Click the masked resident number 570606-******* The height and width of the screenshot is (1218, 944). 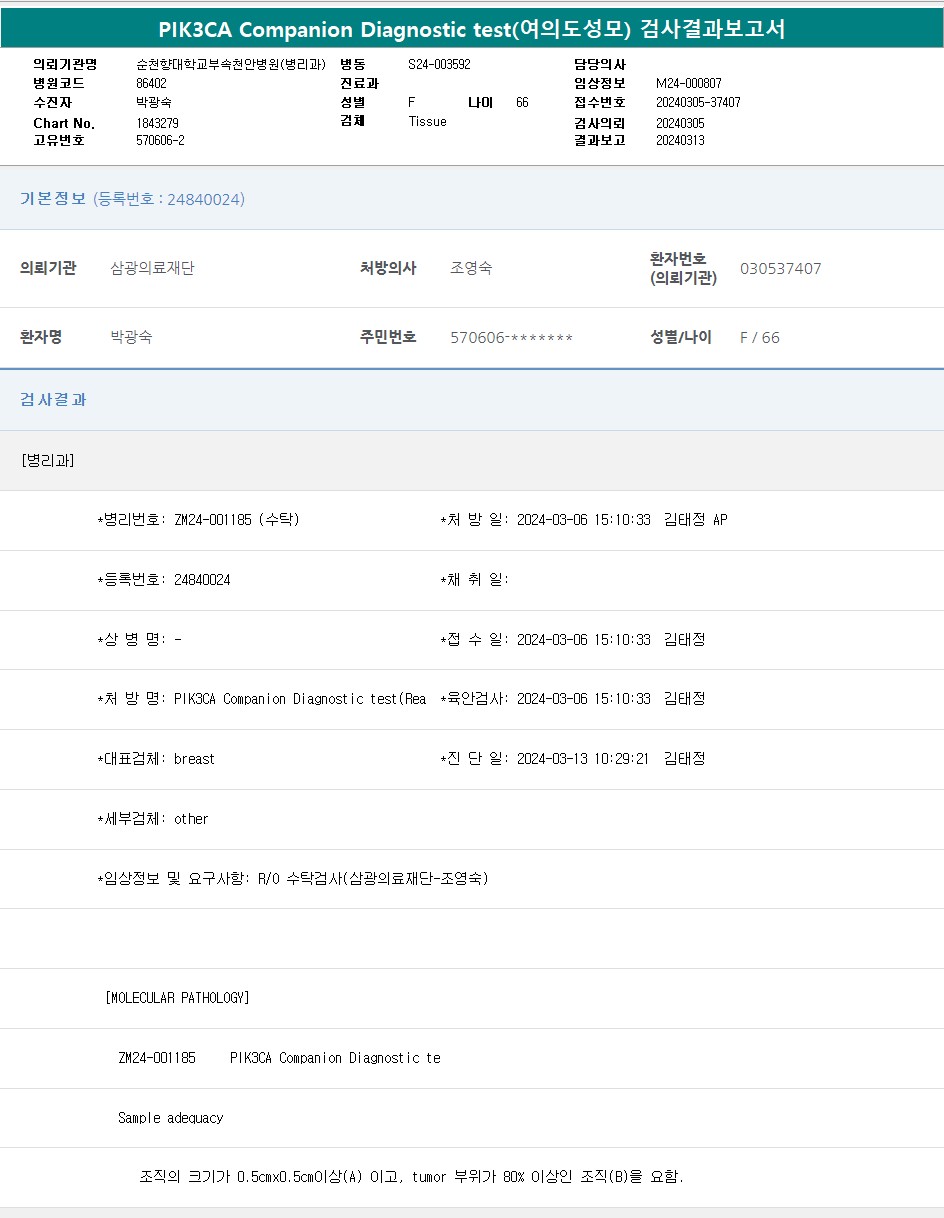tap(511, 338)
